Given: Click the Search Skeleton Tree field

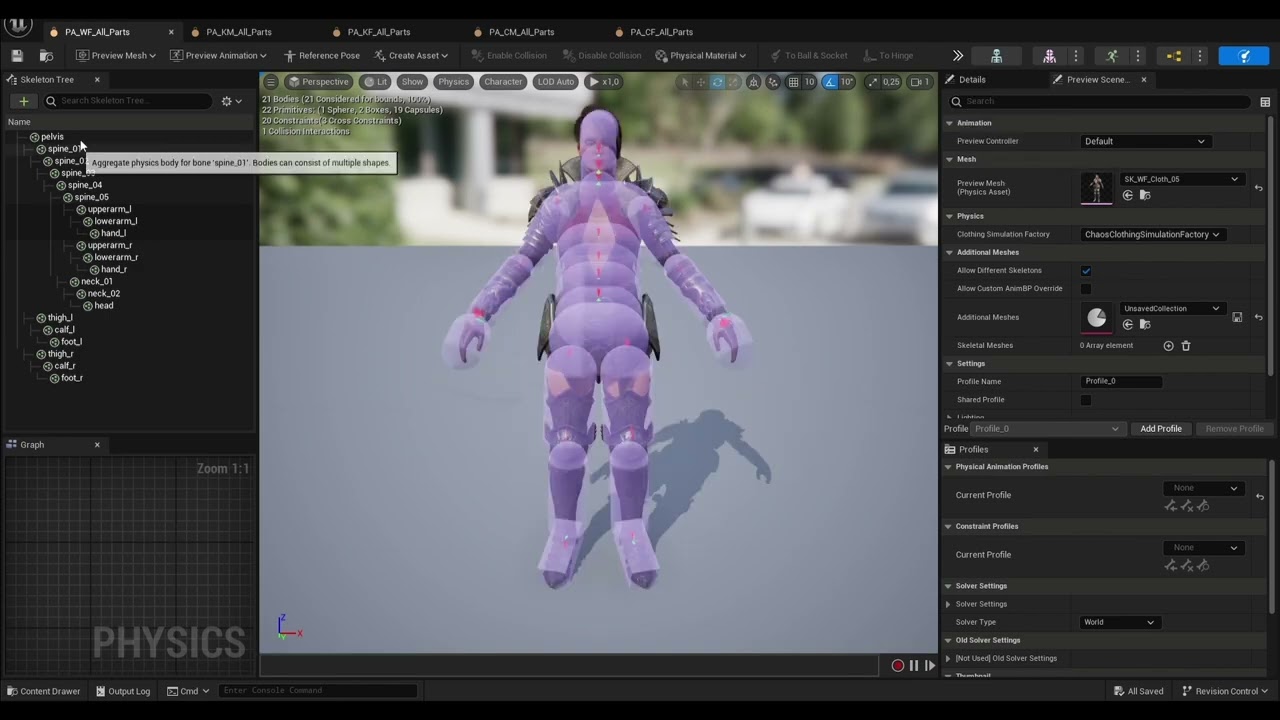Looking at the screenshot, I should [x=127, y=101].
